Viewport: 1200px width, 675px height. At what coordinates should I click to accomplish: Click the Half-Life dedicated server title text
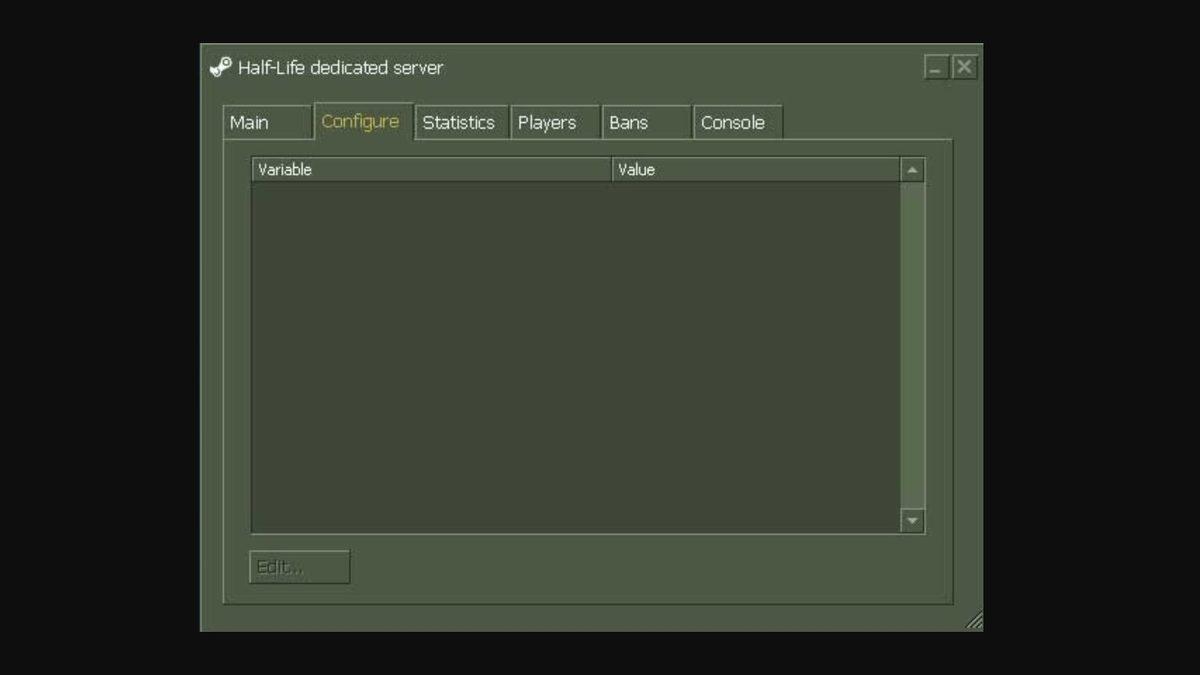click(x=340, y=67)
